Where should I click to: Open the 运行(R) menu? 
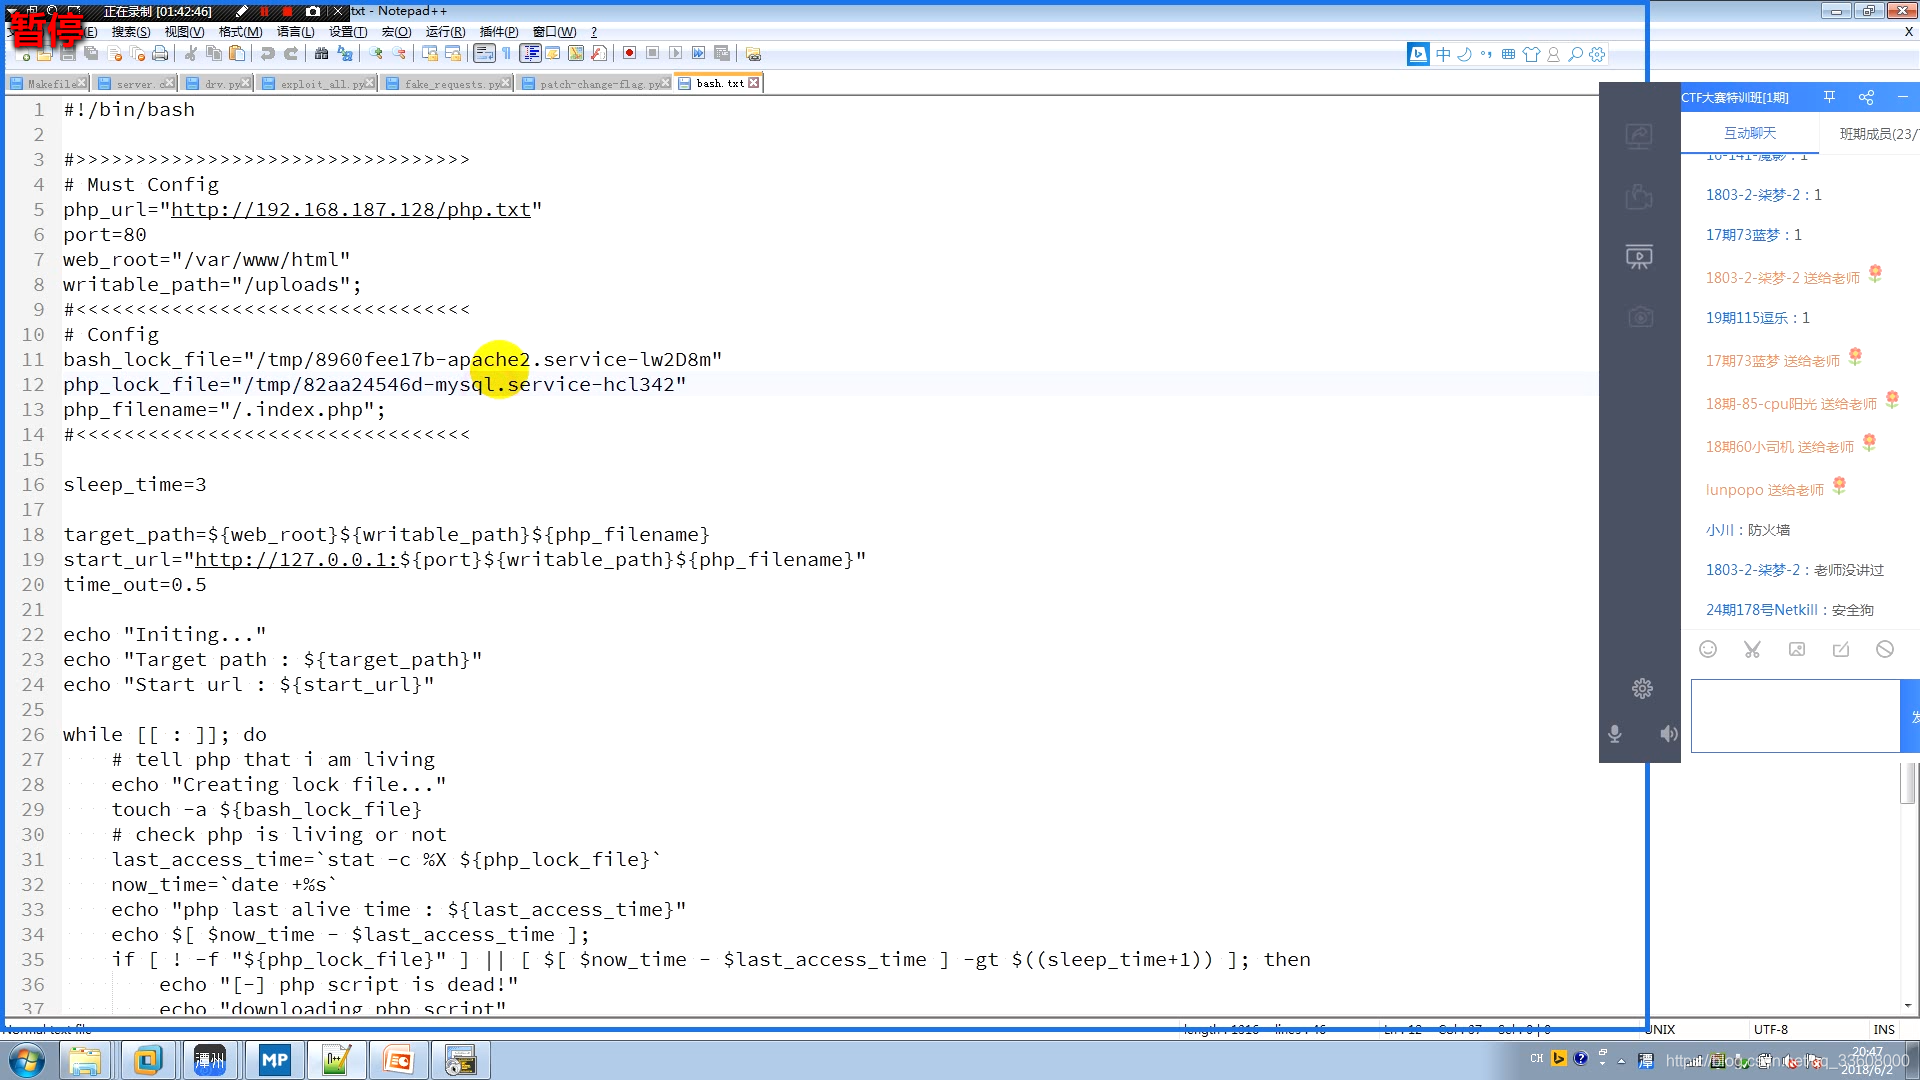point(445,32)
